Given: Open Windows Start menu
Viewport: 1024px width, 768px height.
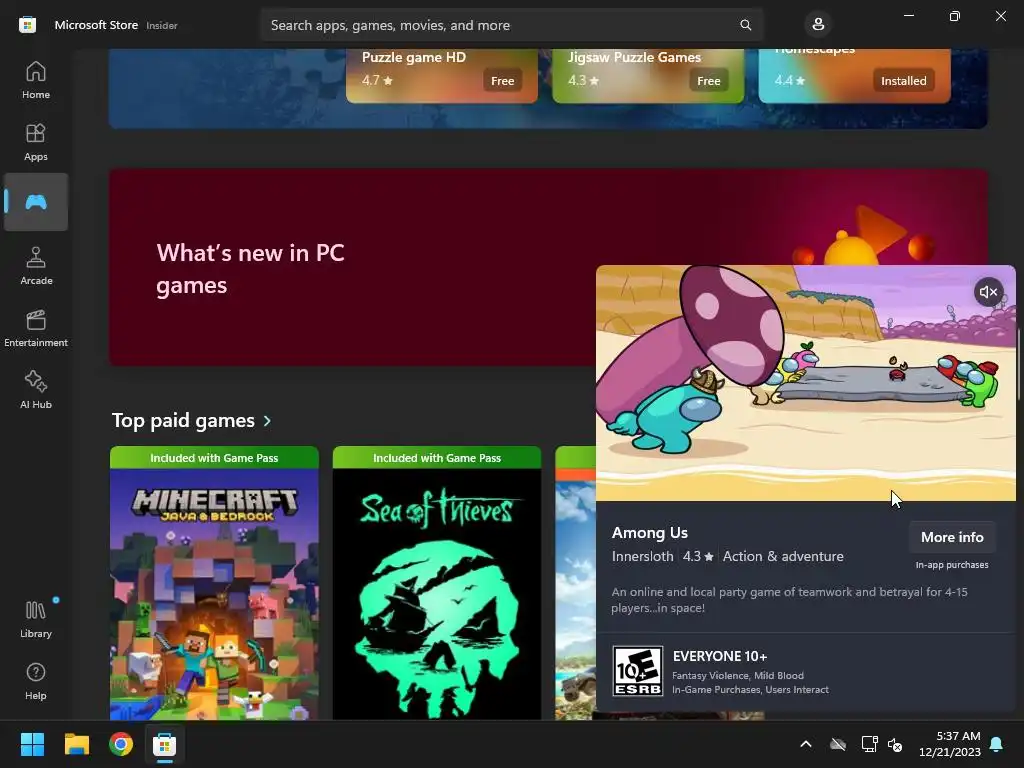Looking at the screenshot, I should tap(32, 744).
